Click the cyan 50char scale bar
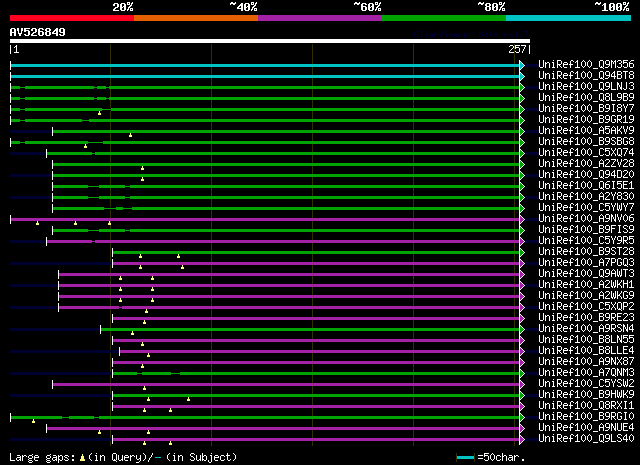Screen dimensions: 640x465 [465, 457]
